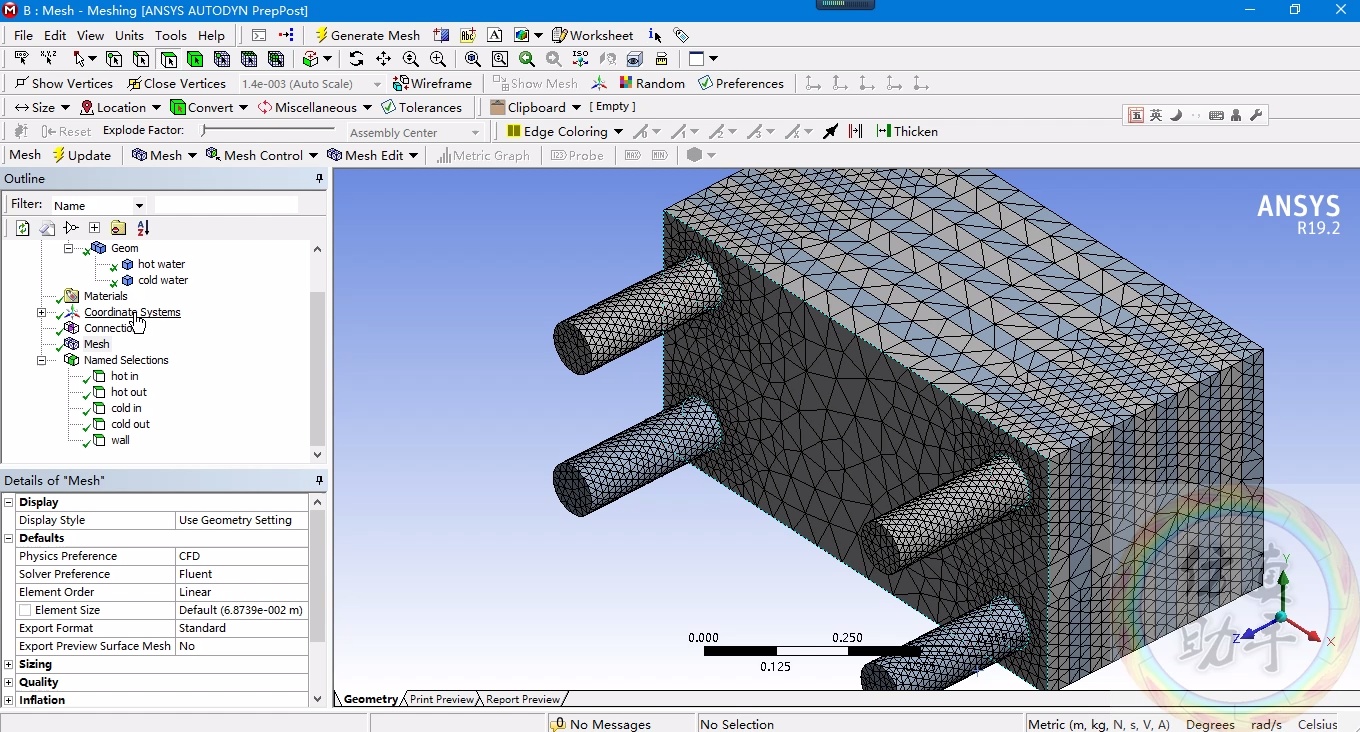1360x732 pixels.
Task: Toggle Show Vertices display
Action: [63, 83]
